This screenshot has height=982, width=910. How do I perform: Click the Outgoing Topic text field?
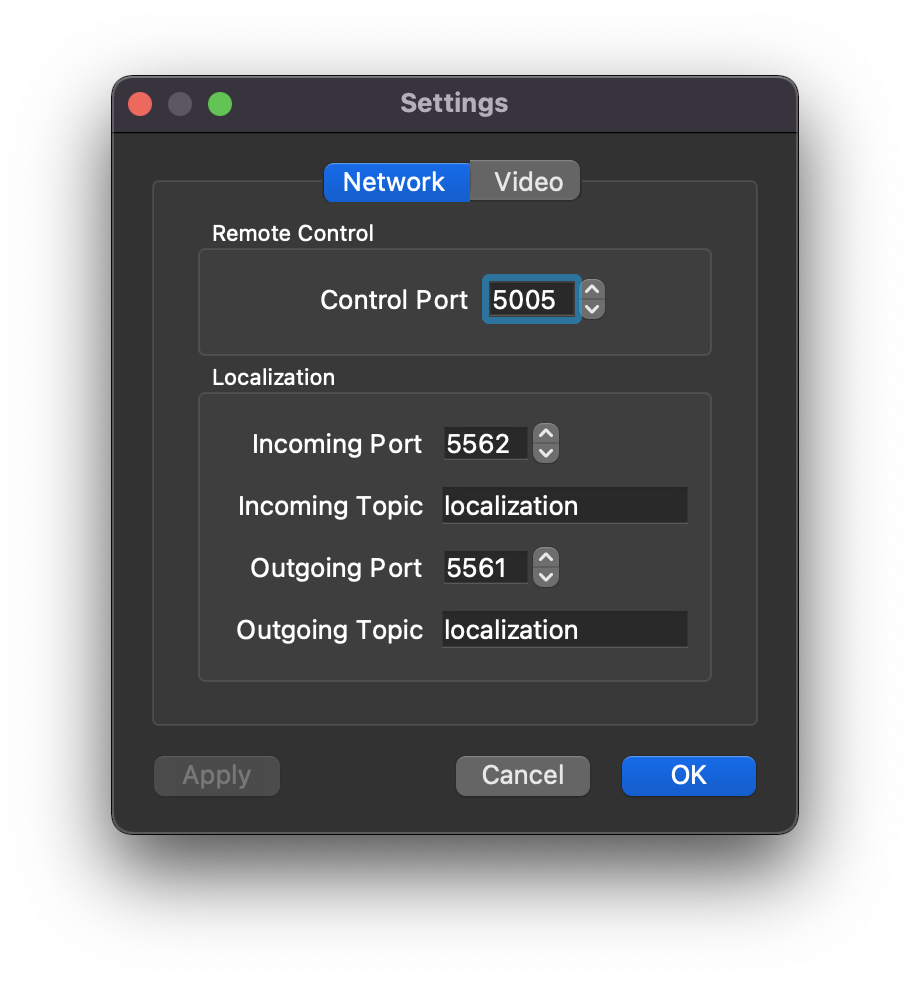pos(564,630)
